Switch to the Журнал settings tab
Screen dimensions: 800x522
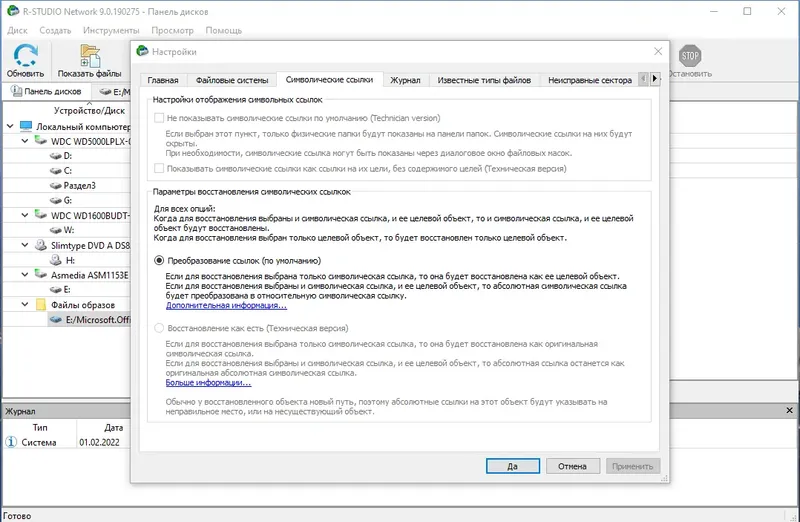[405, 80]
